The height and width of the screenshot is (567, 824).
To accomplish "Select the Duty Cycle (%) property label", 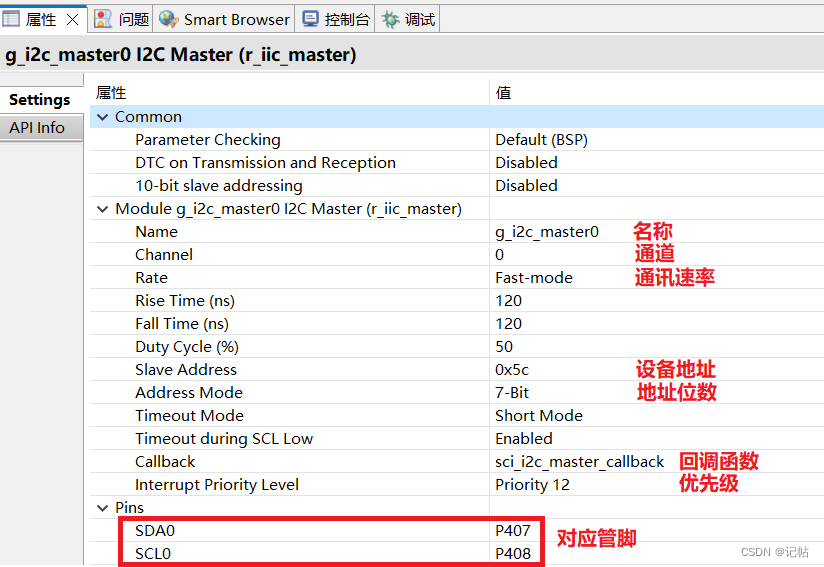I will pos(187,347).
